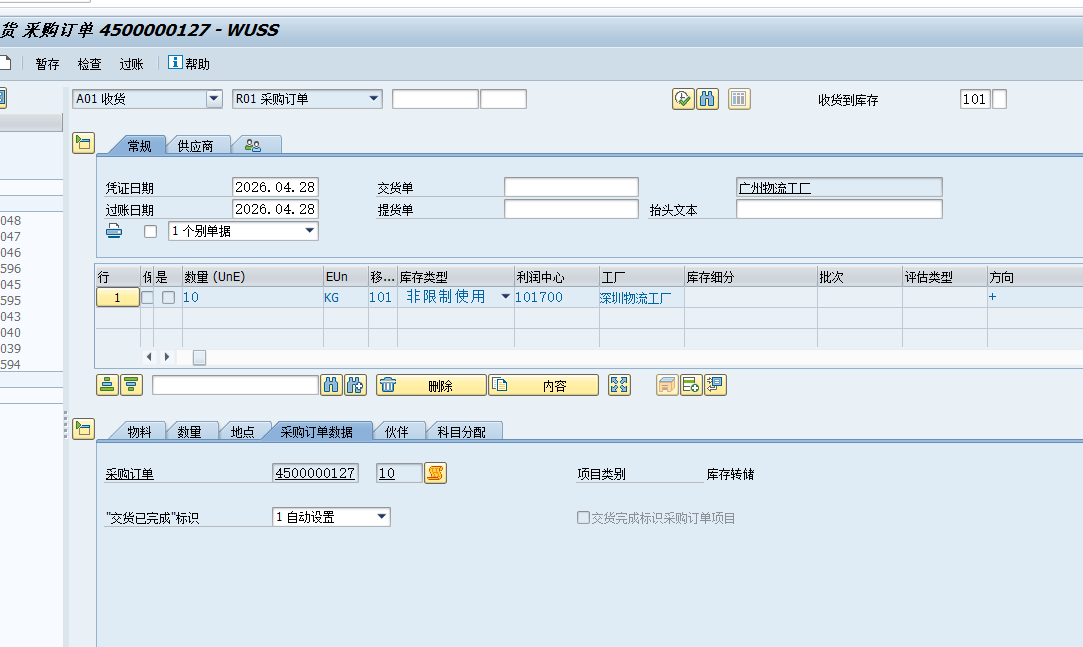
Task: Collapse the header data area toggle icon
Action: click(x=83, y=143)
